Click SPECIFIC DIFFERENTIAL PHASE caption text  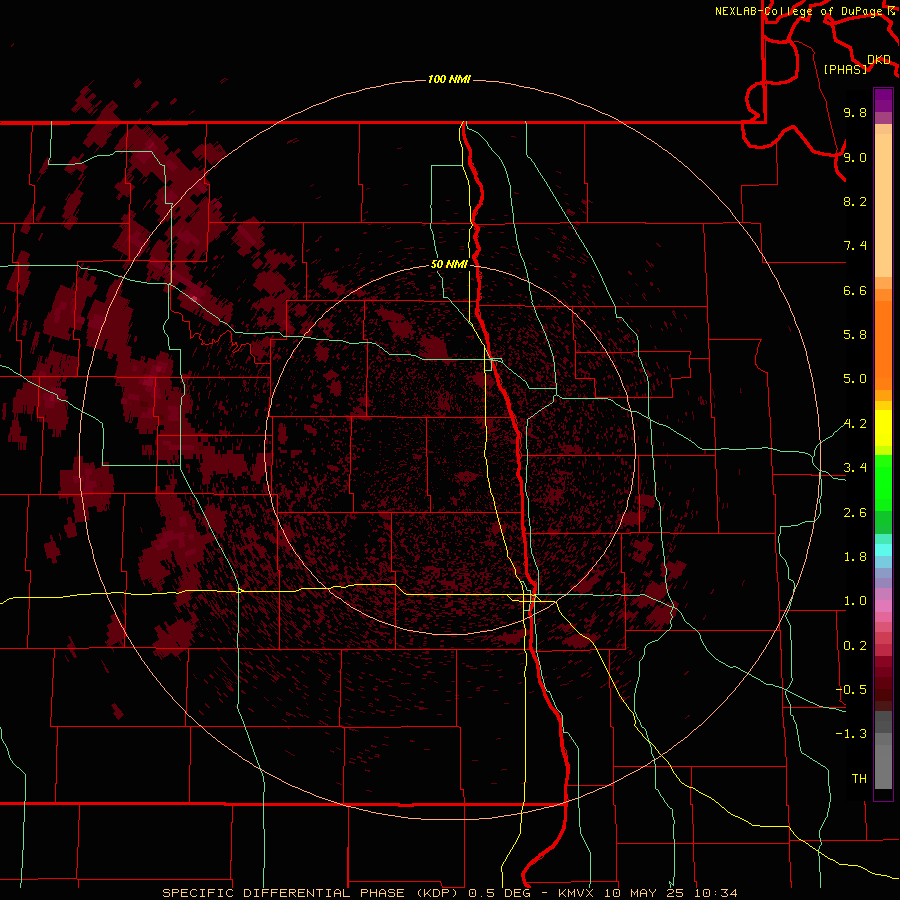285,893
